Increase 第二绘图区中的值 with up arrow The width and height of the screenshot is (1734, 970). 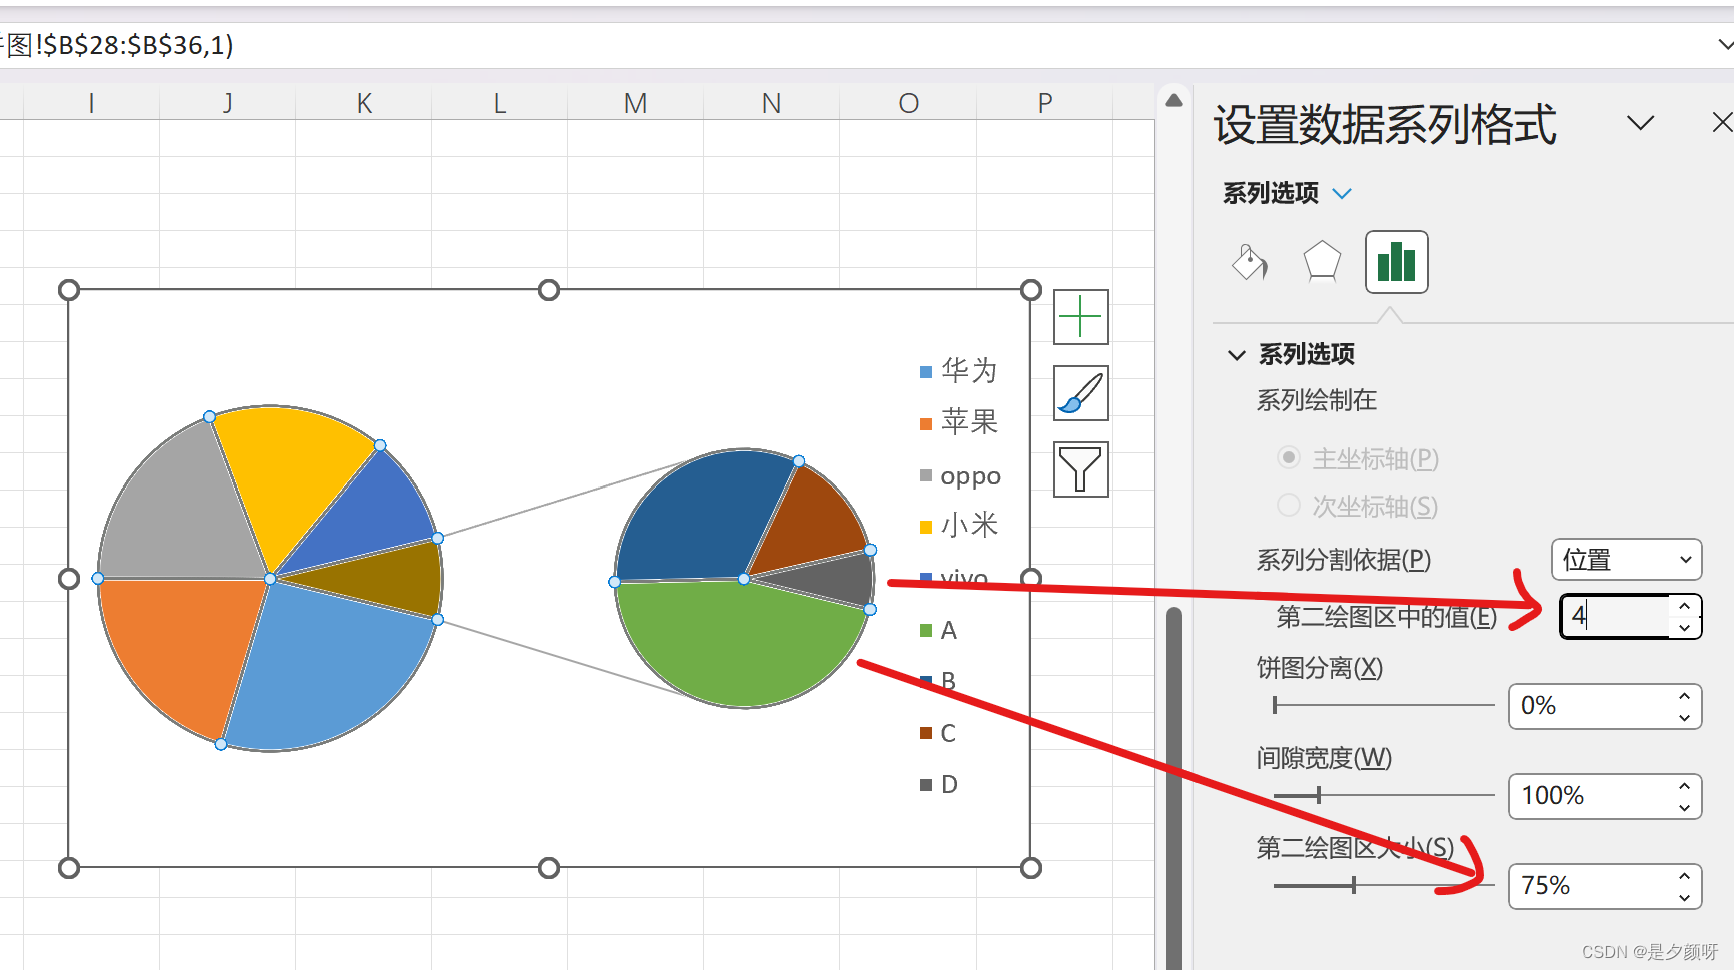point(1685,606)
